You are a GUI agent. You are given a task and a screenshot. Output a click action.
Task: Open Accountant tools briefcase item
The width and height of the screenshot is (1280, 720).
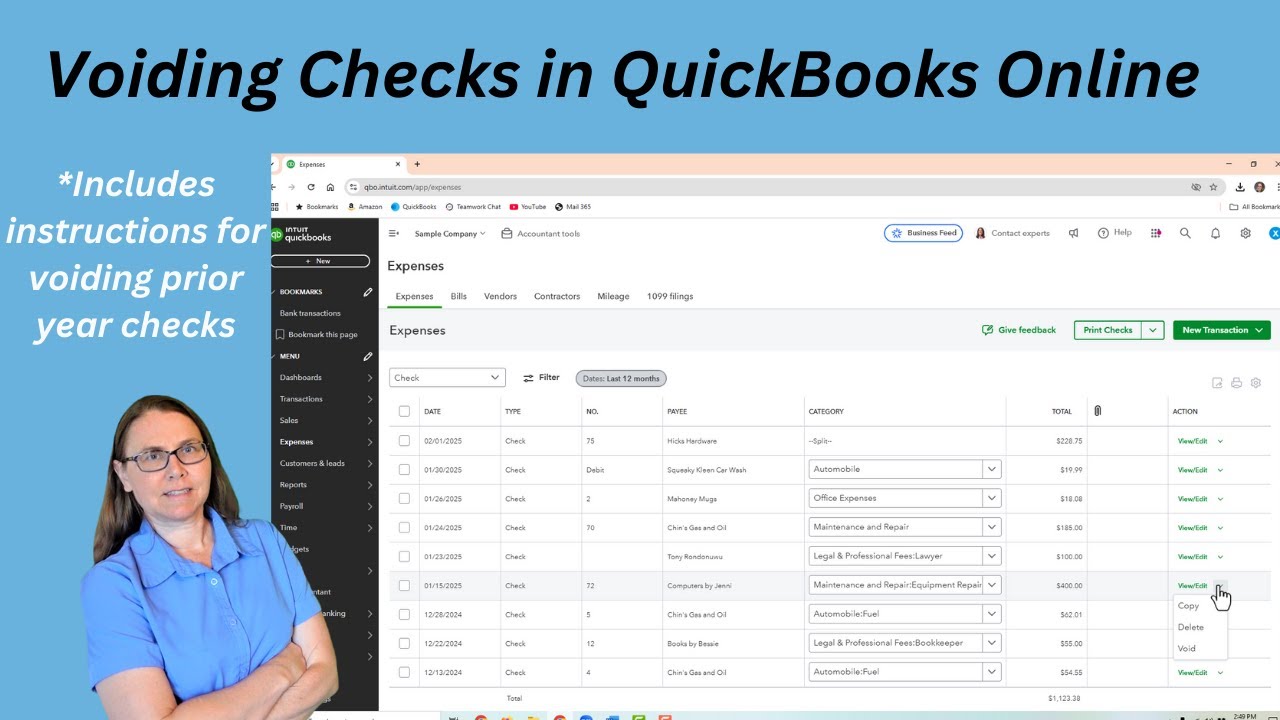[x=540, y=233]
